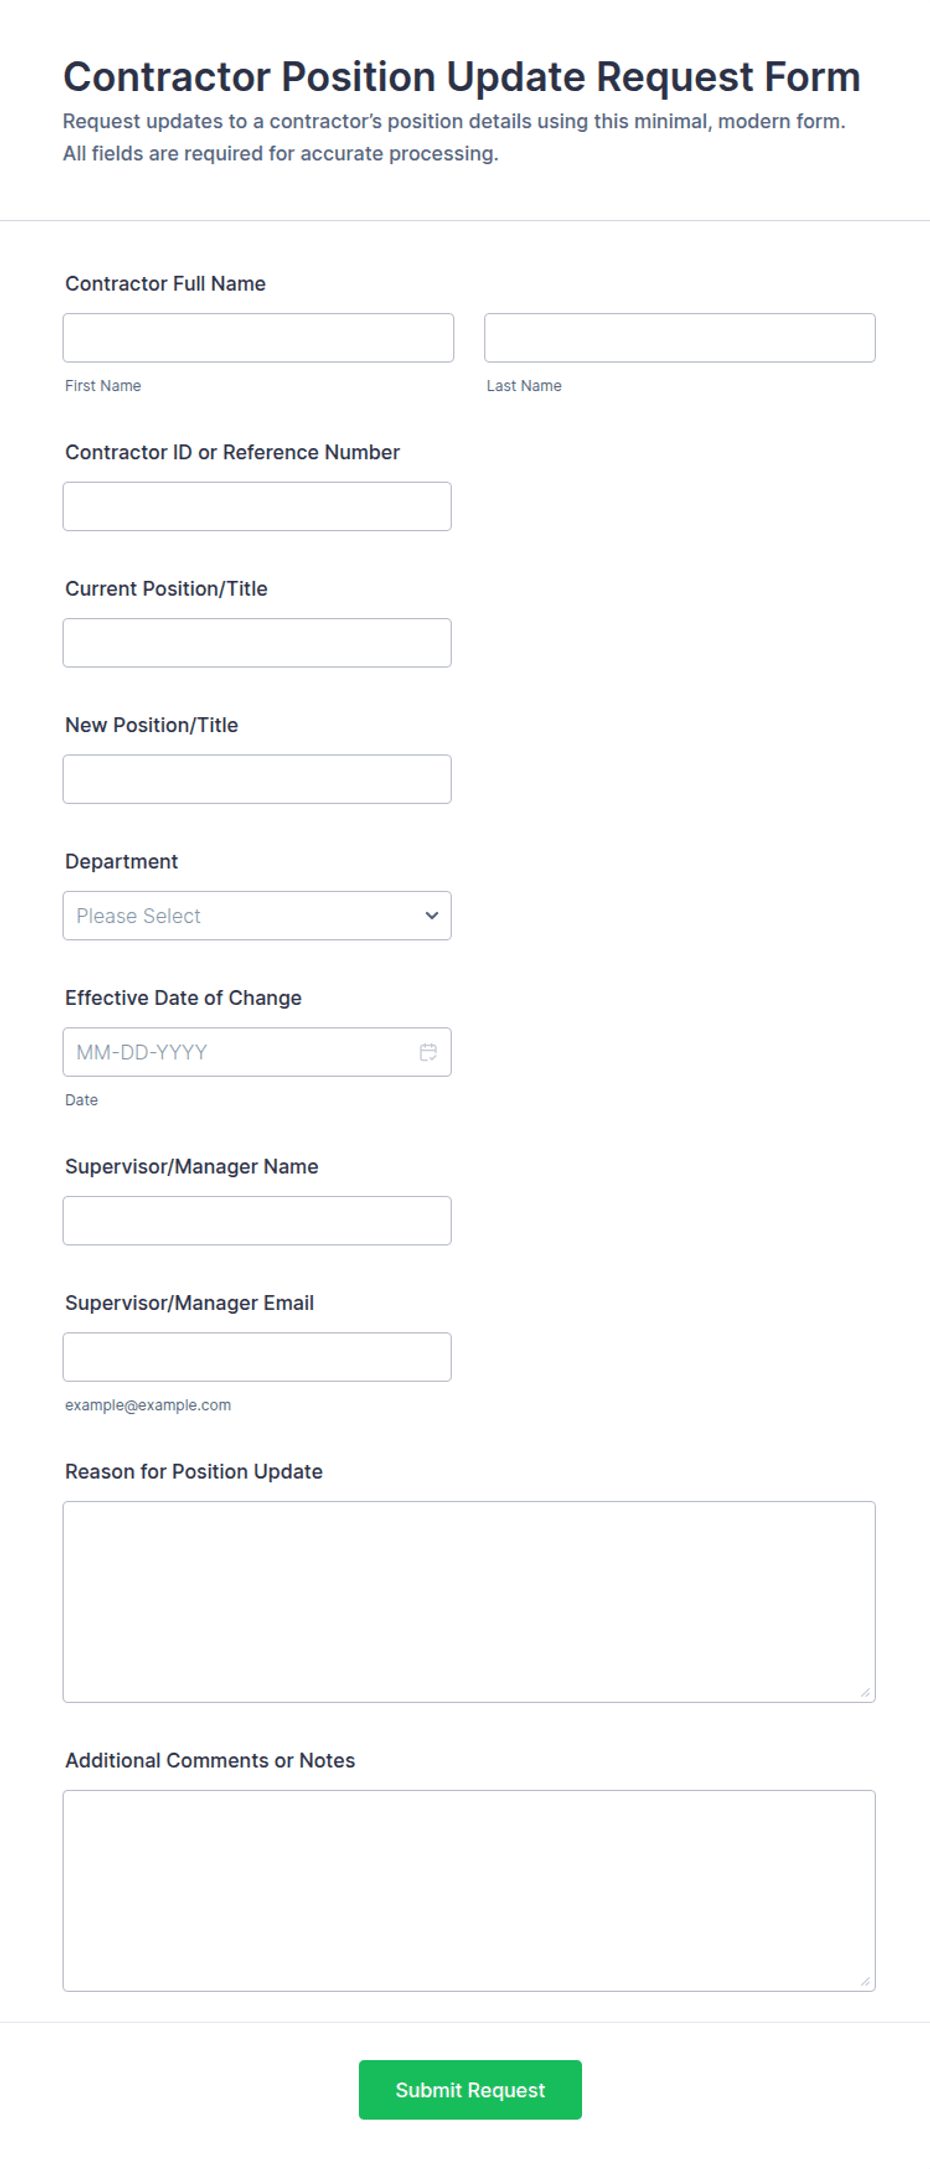The image size is (930, 2169).
Task: Click the First Name input field
Action: tap(258, 338)
